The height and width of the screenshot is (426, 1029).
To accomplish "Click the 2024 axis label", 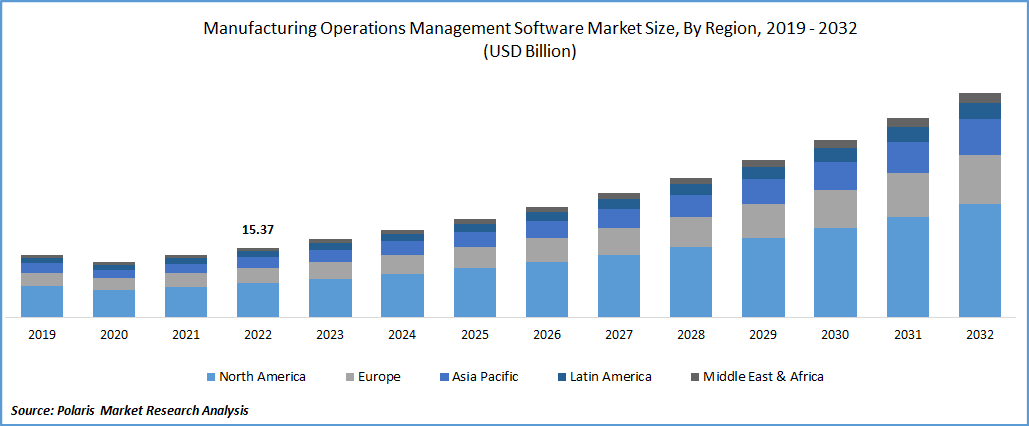I will coord(402,334).
